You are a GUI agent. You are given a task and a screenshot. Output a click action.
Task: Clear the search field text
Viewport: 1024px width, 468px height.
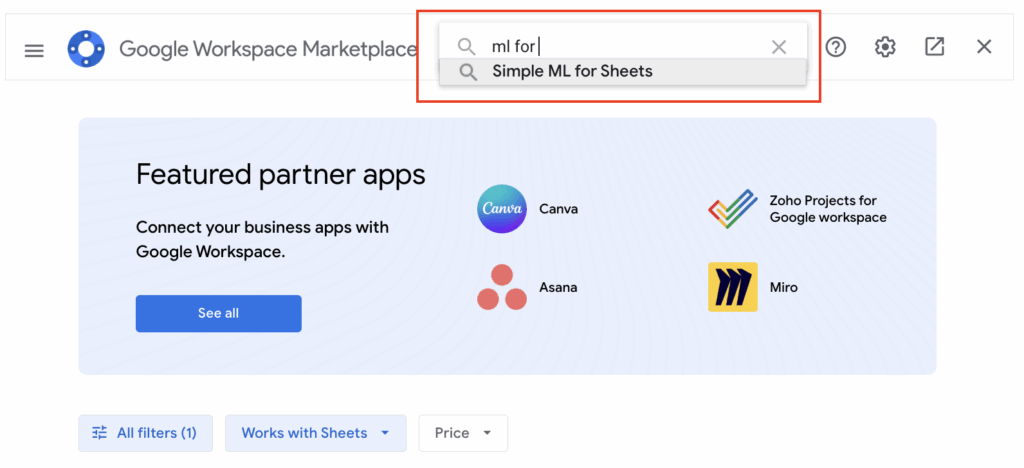[779, 47]
